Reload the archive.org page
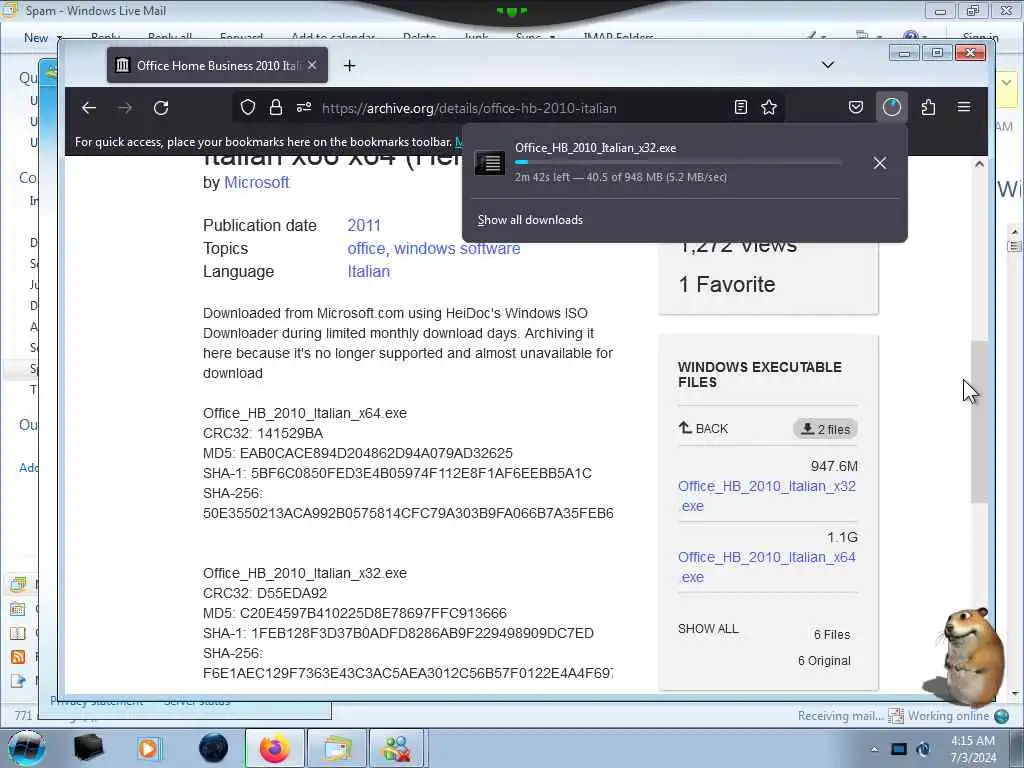1024x768 pixels. 161,108
